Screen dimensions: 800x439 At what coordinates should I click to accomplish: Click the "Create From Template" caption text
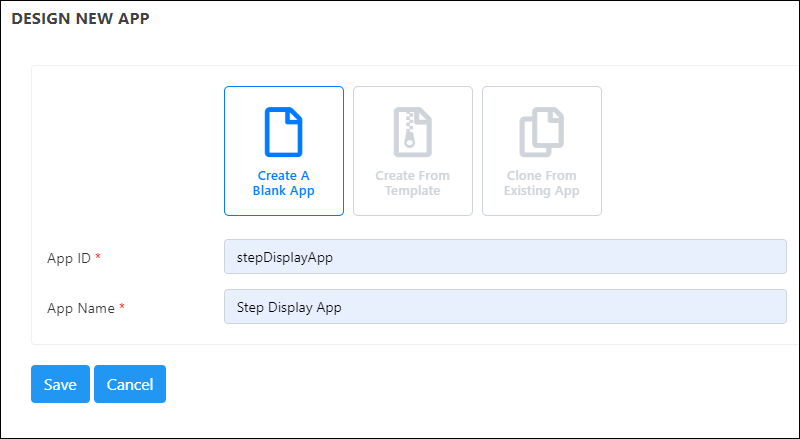click(x=413, y=183)
